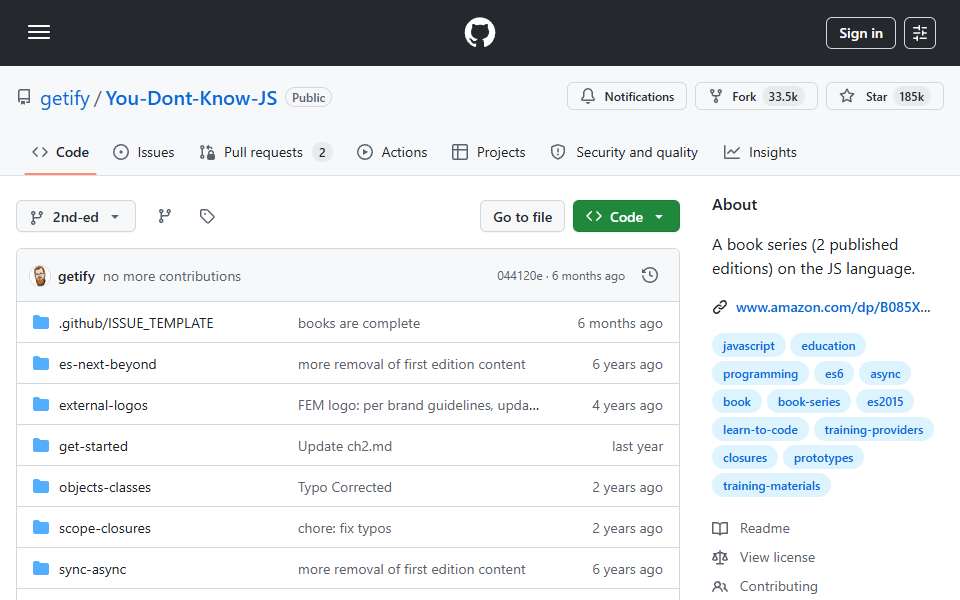The width and height of the screenshot is (960, 600).
Task: Open 'chore: fix typos' commit message
Action: [344, 528]
